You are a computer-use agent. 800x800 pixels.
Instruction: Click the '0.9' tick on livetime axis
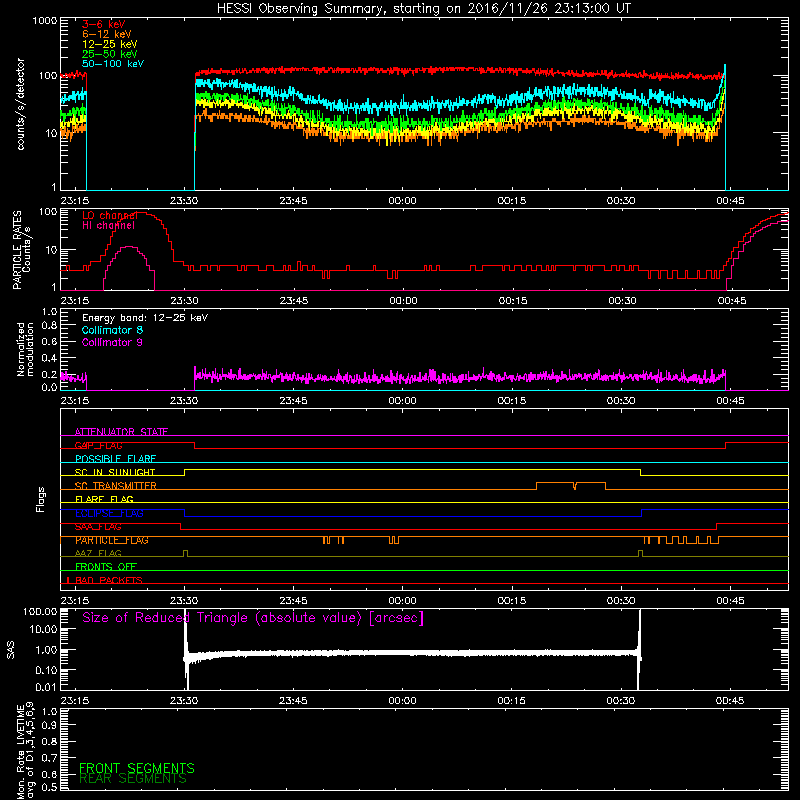[x=49, y=726]
